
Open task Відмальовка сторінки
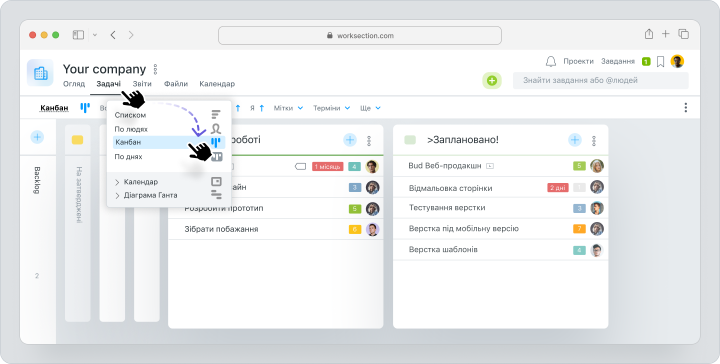(450, 188)
